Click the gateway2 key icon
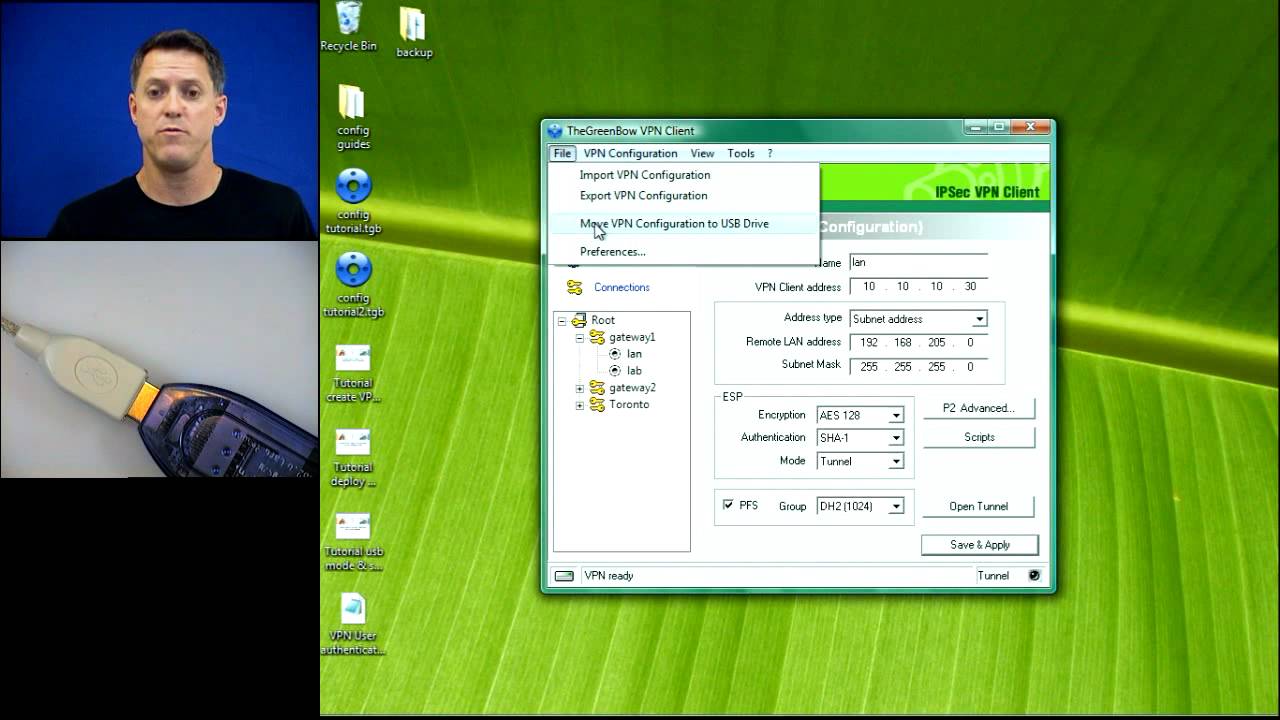The width and height of the screenshot is (1280, 720). pyautogui.click(x=597, y=388)
